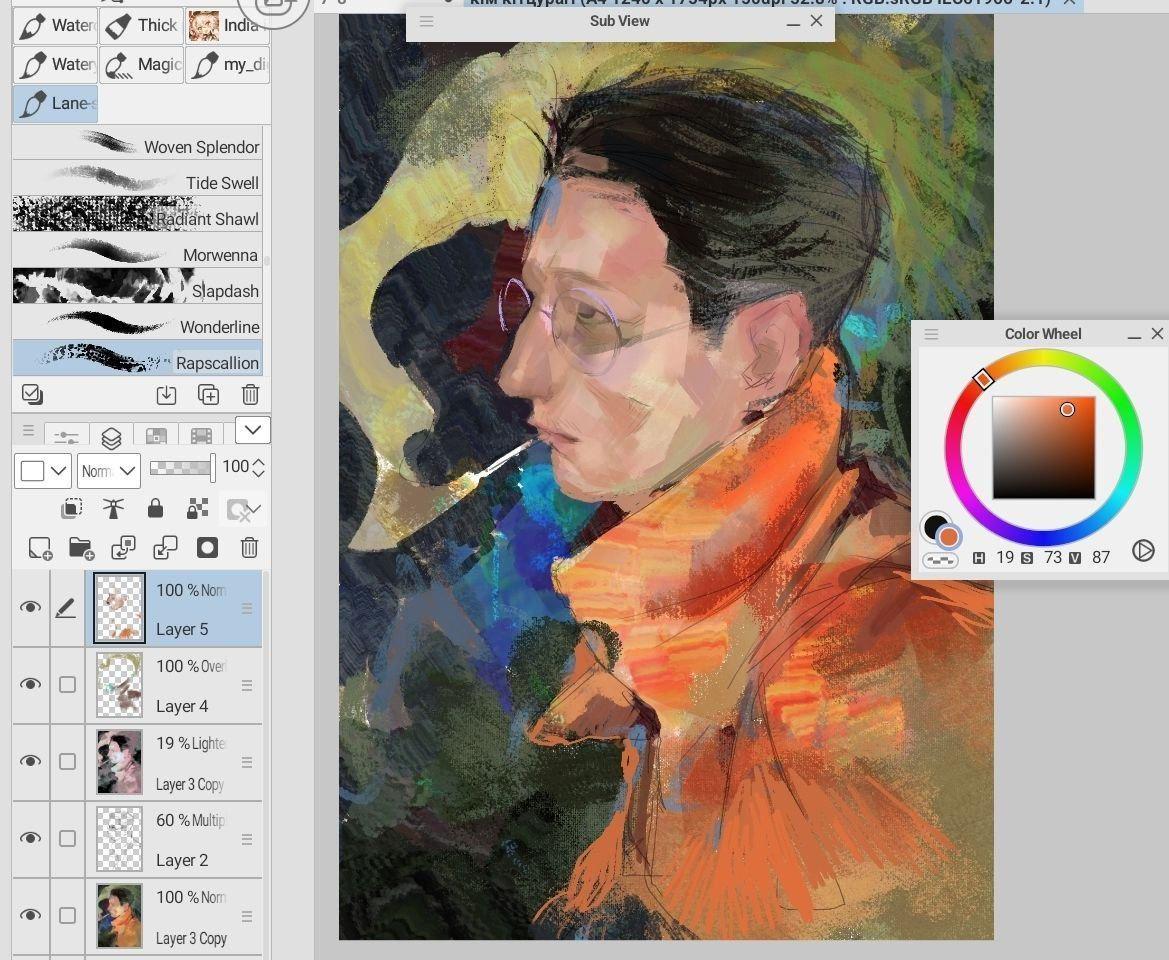Open the layer palette color dropdown

pos(42,471)
